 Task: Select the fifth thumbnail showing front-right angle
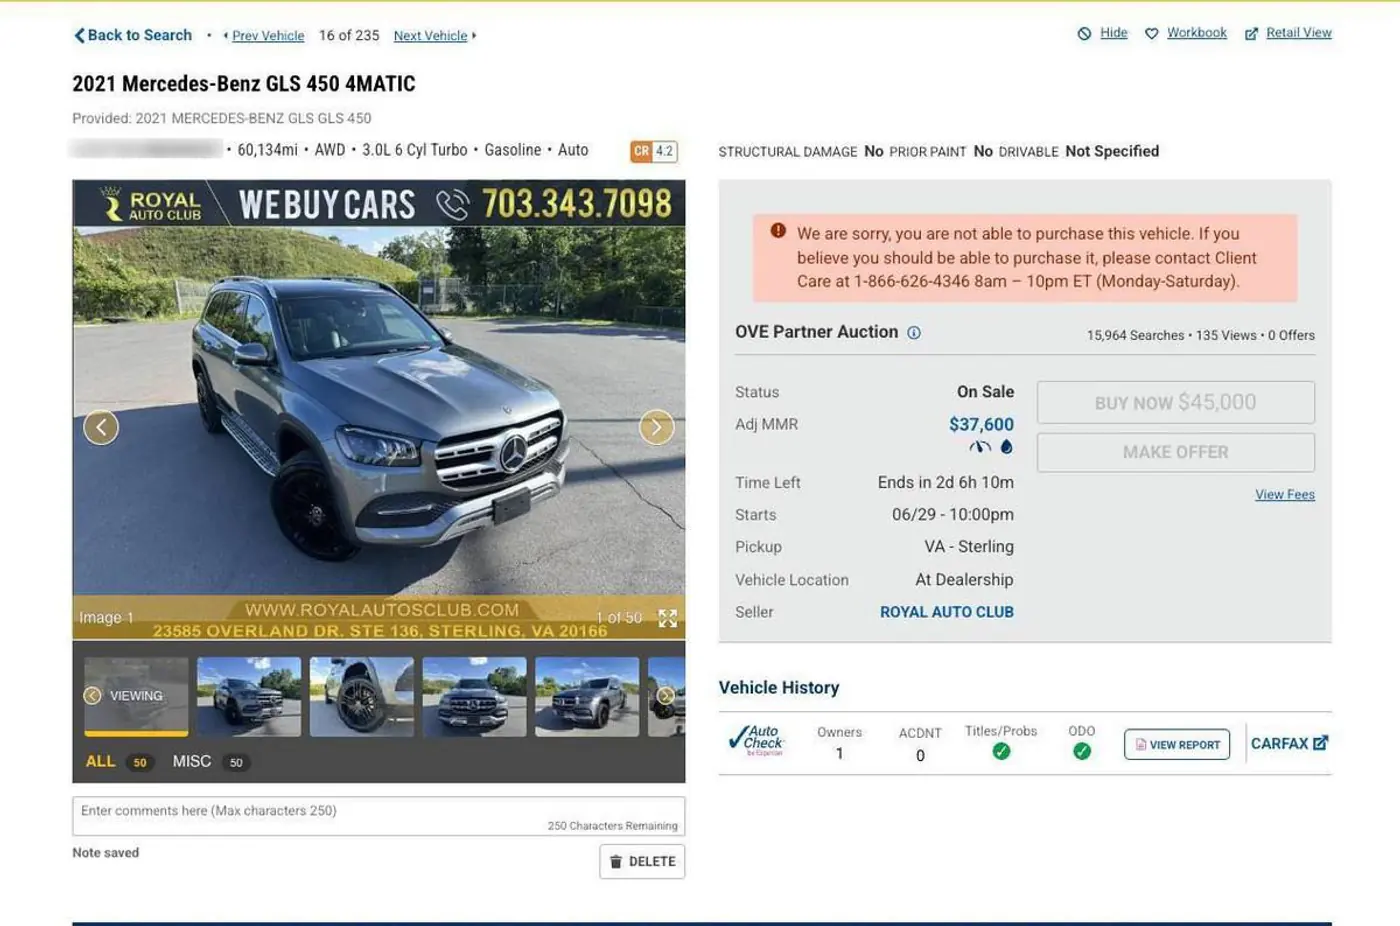pyautogui.click(x=587, y=696)
